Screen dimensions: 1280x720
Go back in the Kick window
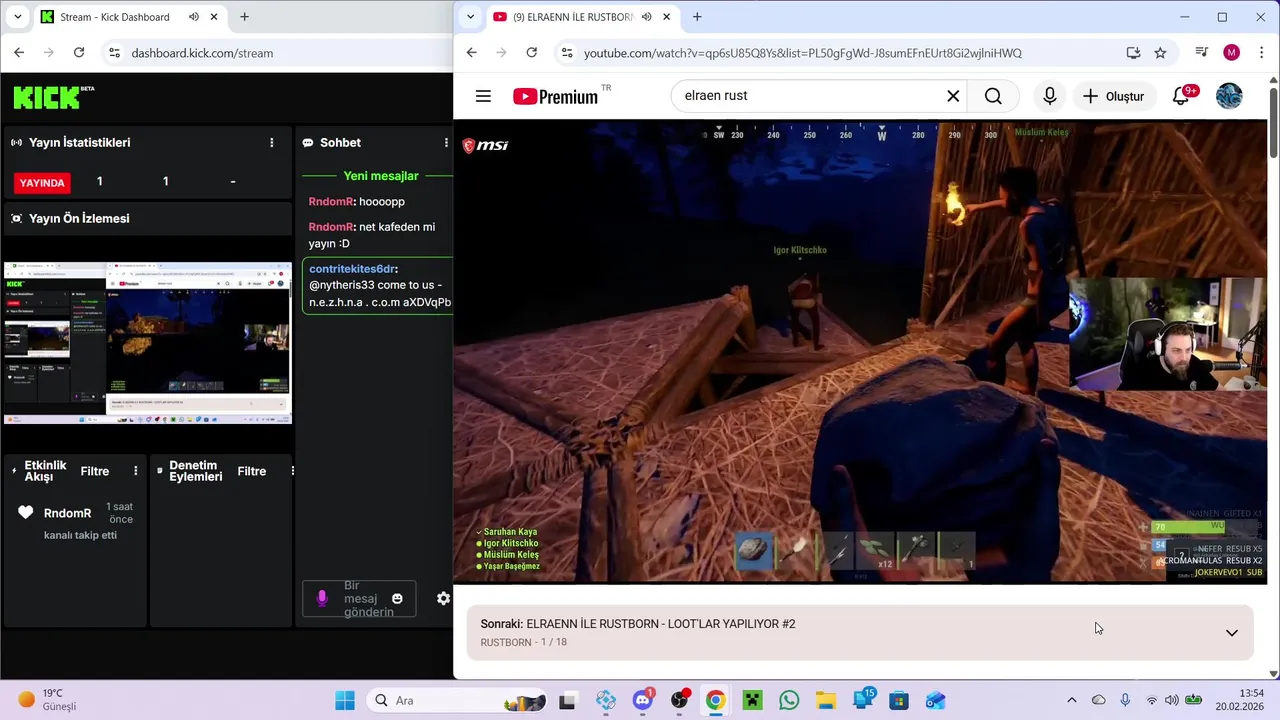coord(19,53)
